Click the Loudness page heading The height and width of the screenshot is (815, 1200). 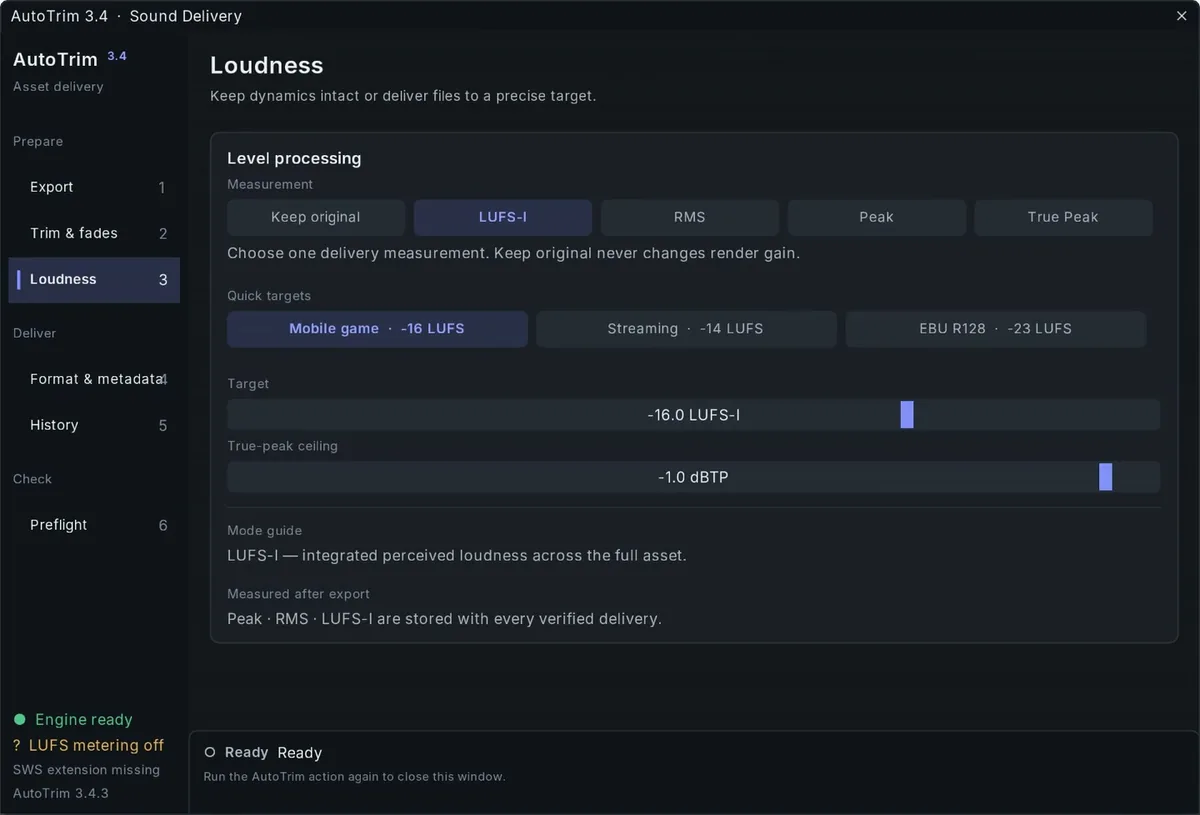tap(267, 65)
